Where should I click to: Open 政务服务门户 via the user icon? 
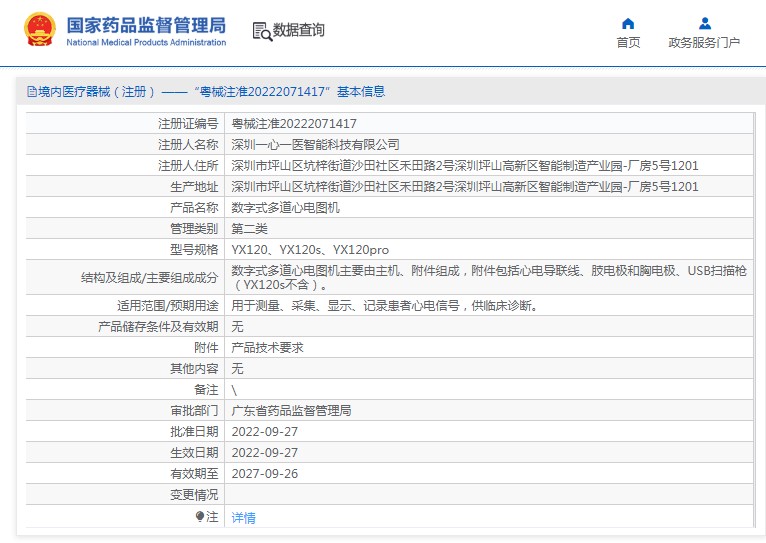click(x=704, y=23)
